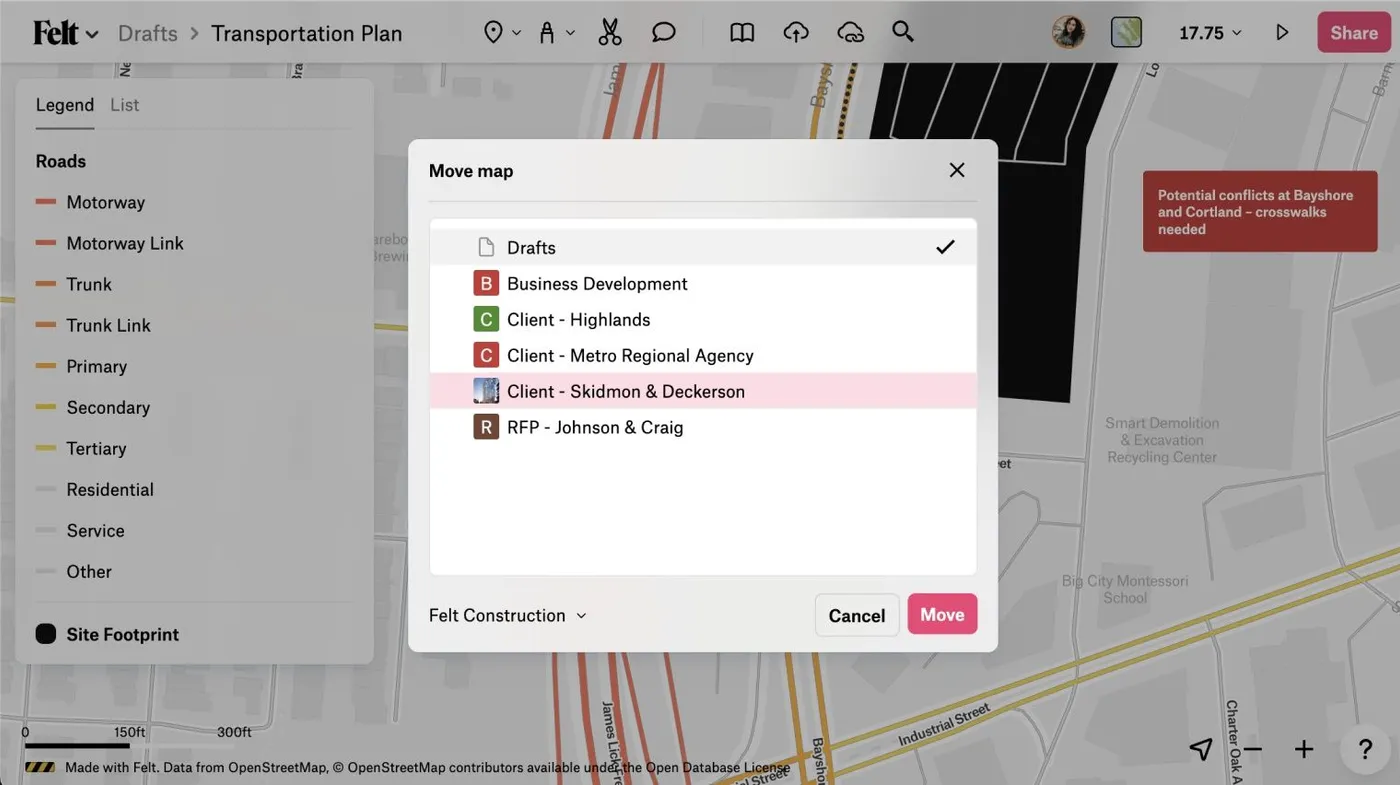This screenshot has width=1400, height=785.
Task: Click the Site Footprint black swatch
Action: click(46, 634)
